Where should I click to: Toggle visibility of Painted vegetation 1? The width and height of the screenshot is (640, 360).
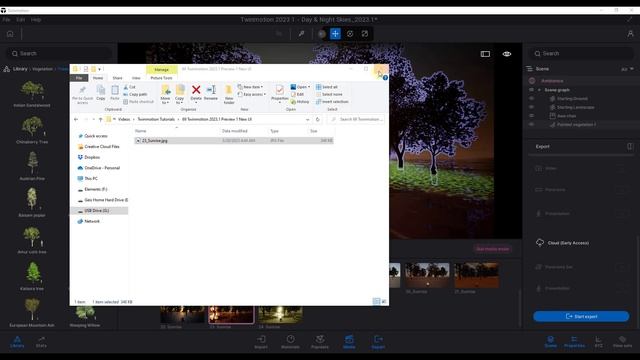(531, 124)
